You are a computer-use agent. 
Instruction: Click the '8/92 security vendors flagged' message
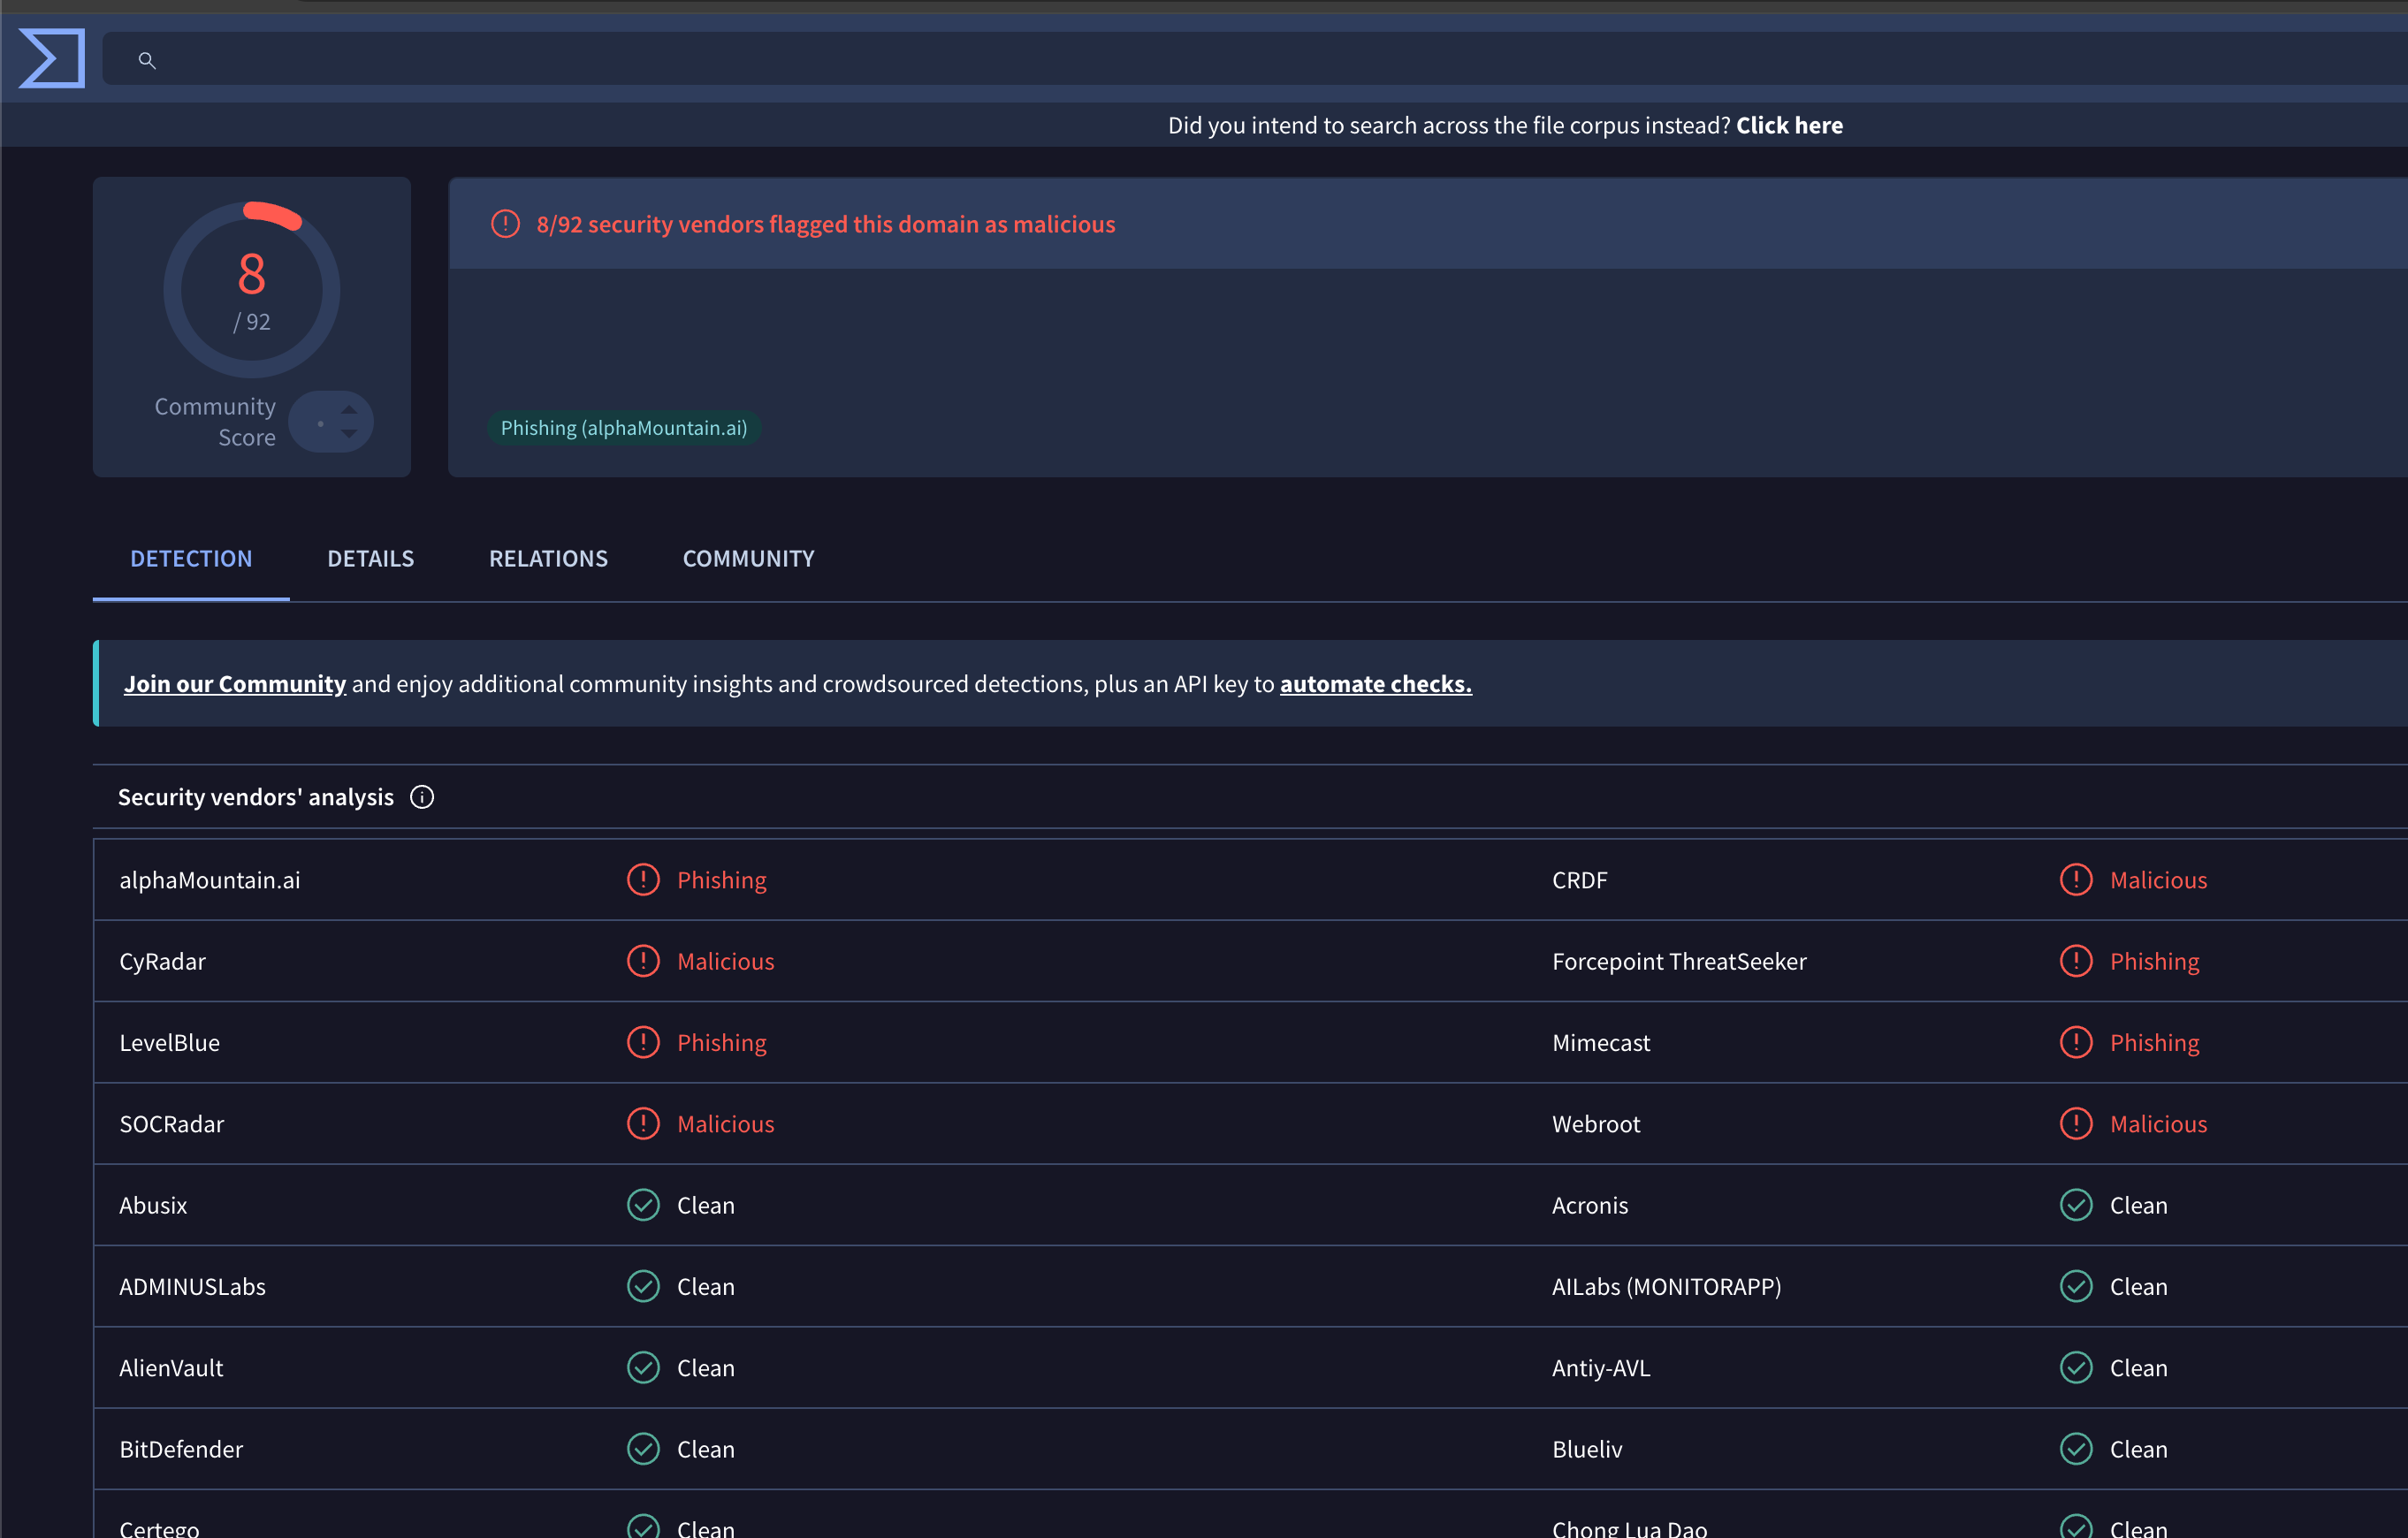(826, 224)
